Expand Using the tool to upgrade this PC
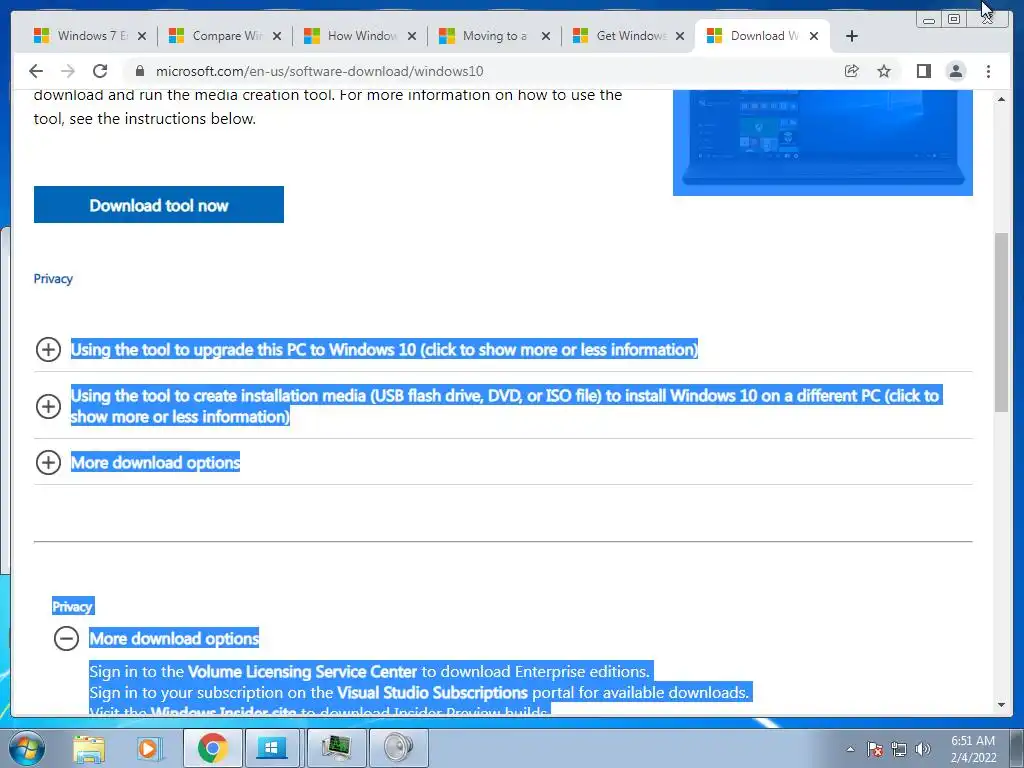The width and height of the screenshot is (1024, 768). coord(48,349)
